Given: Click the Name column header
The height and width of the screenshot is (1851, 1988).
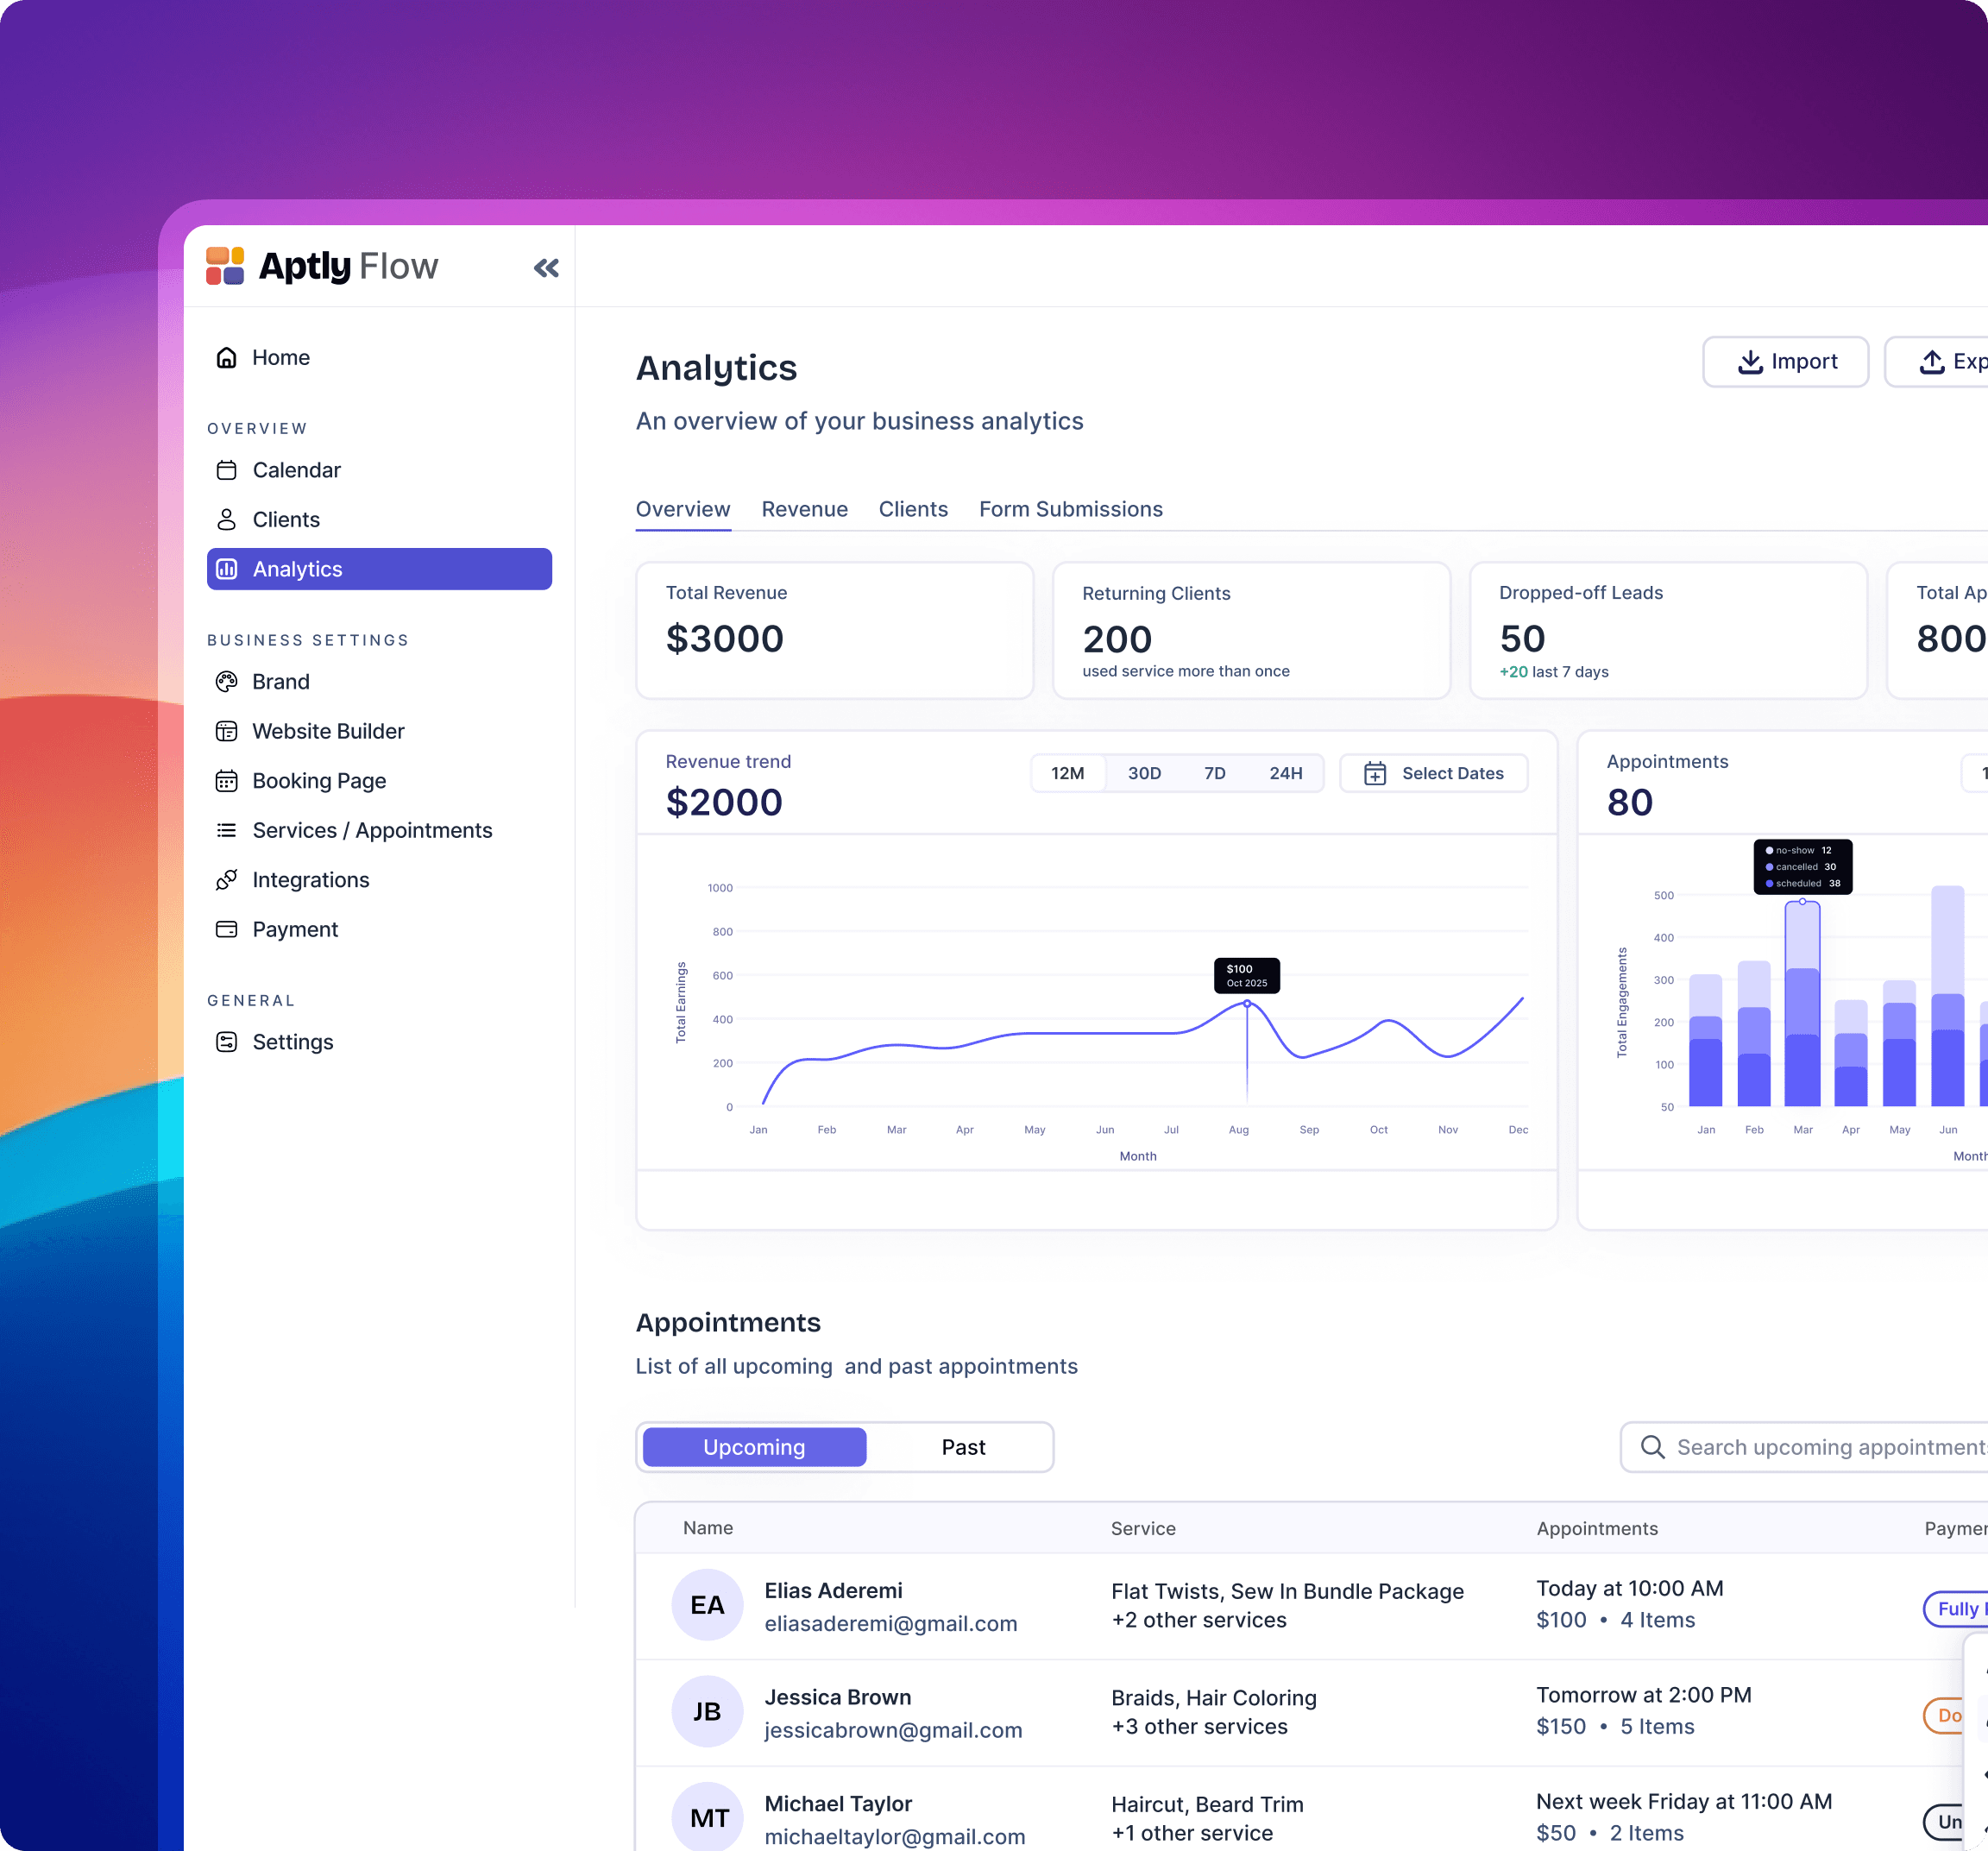Looking at the screenshot, I should coord(707,1527).
